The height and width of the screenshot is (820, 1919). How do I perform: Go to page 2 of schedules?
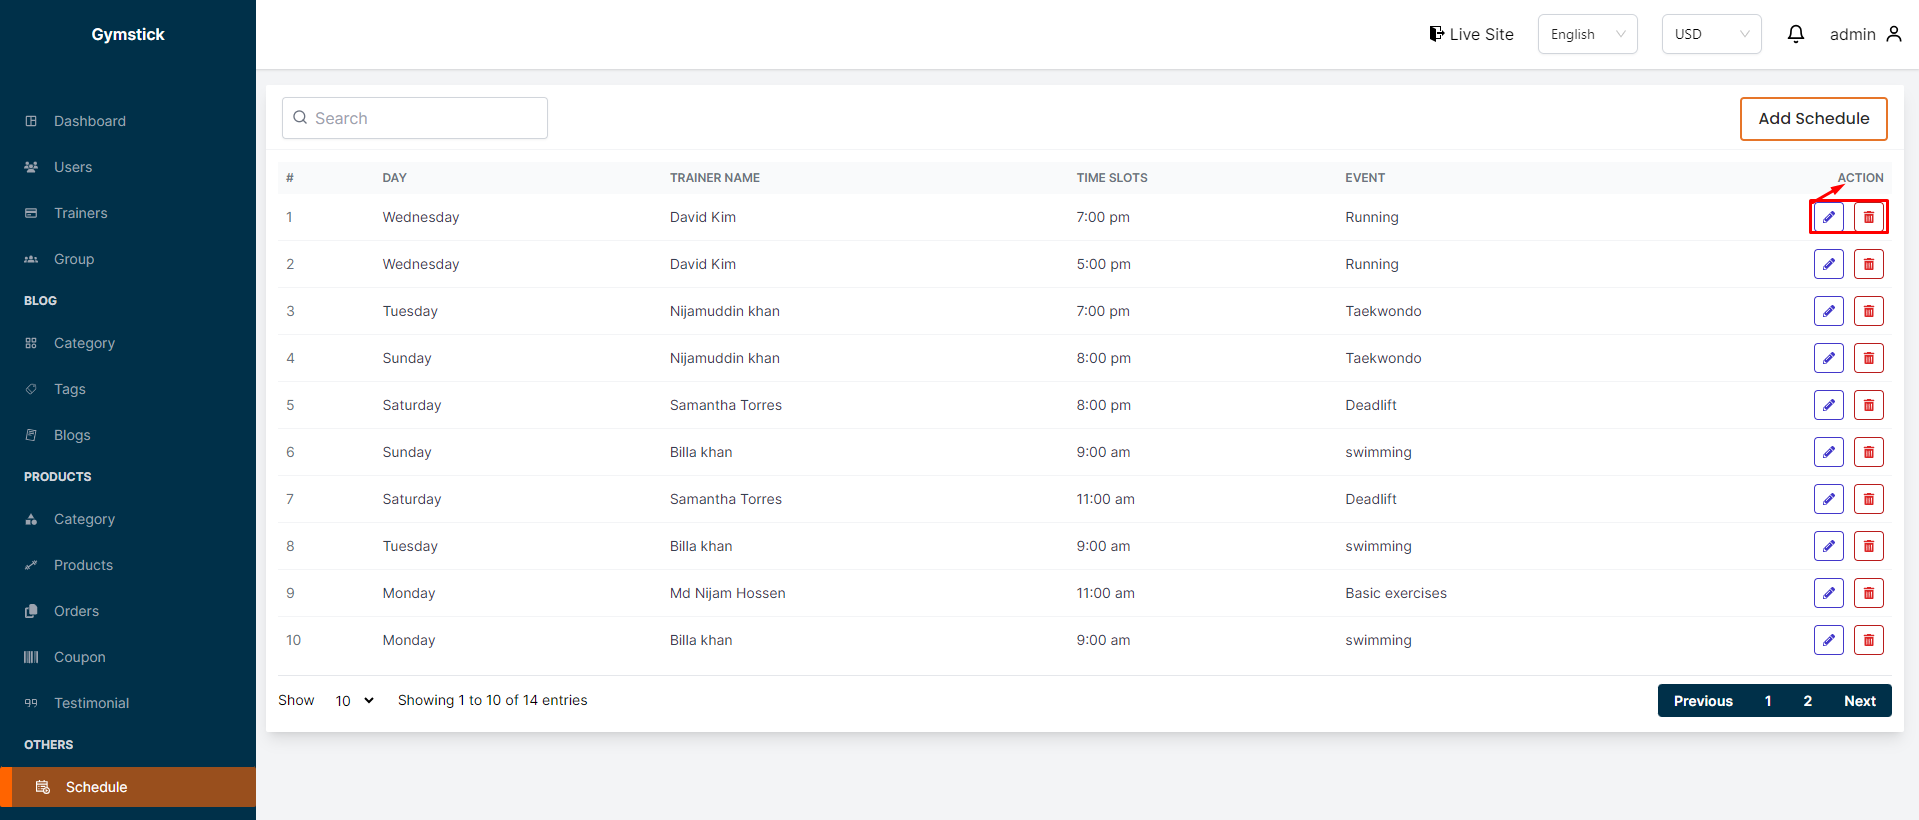tap(1807, 701)
